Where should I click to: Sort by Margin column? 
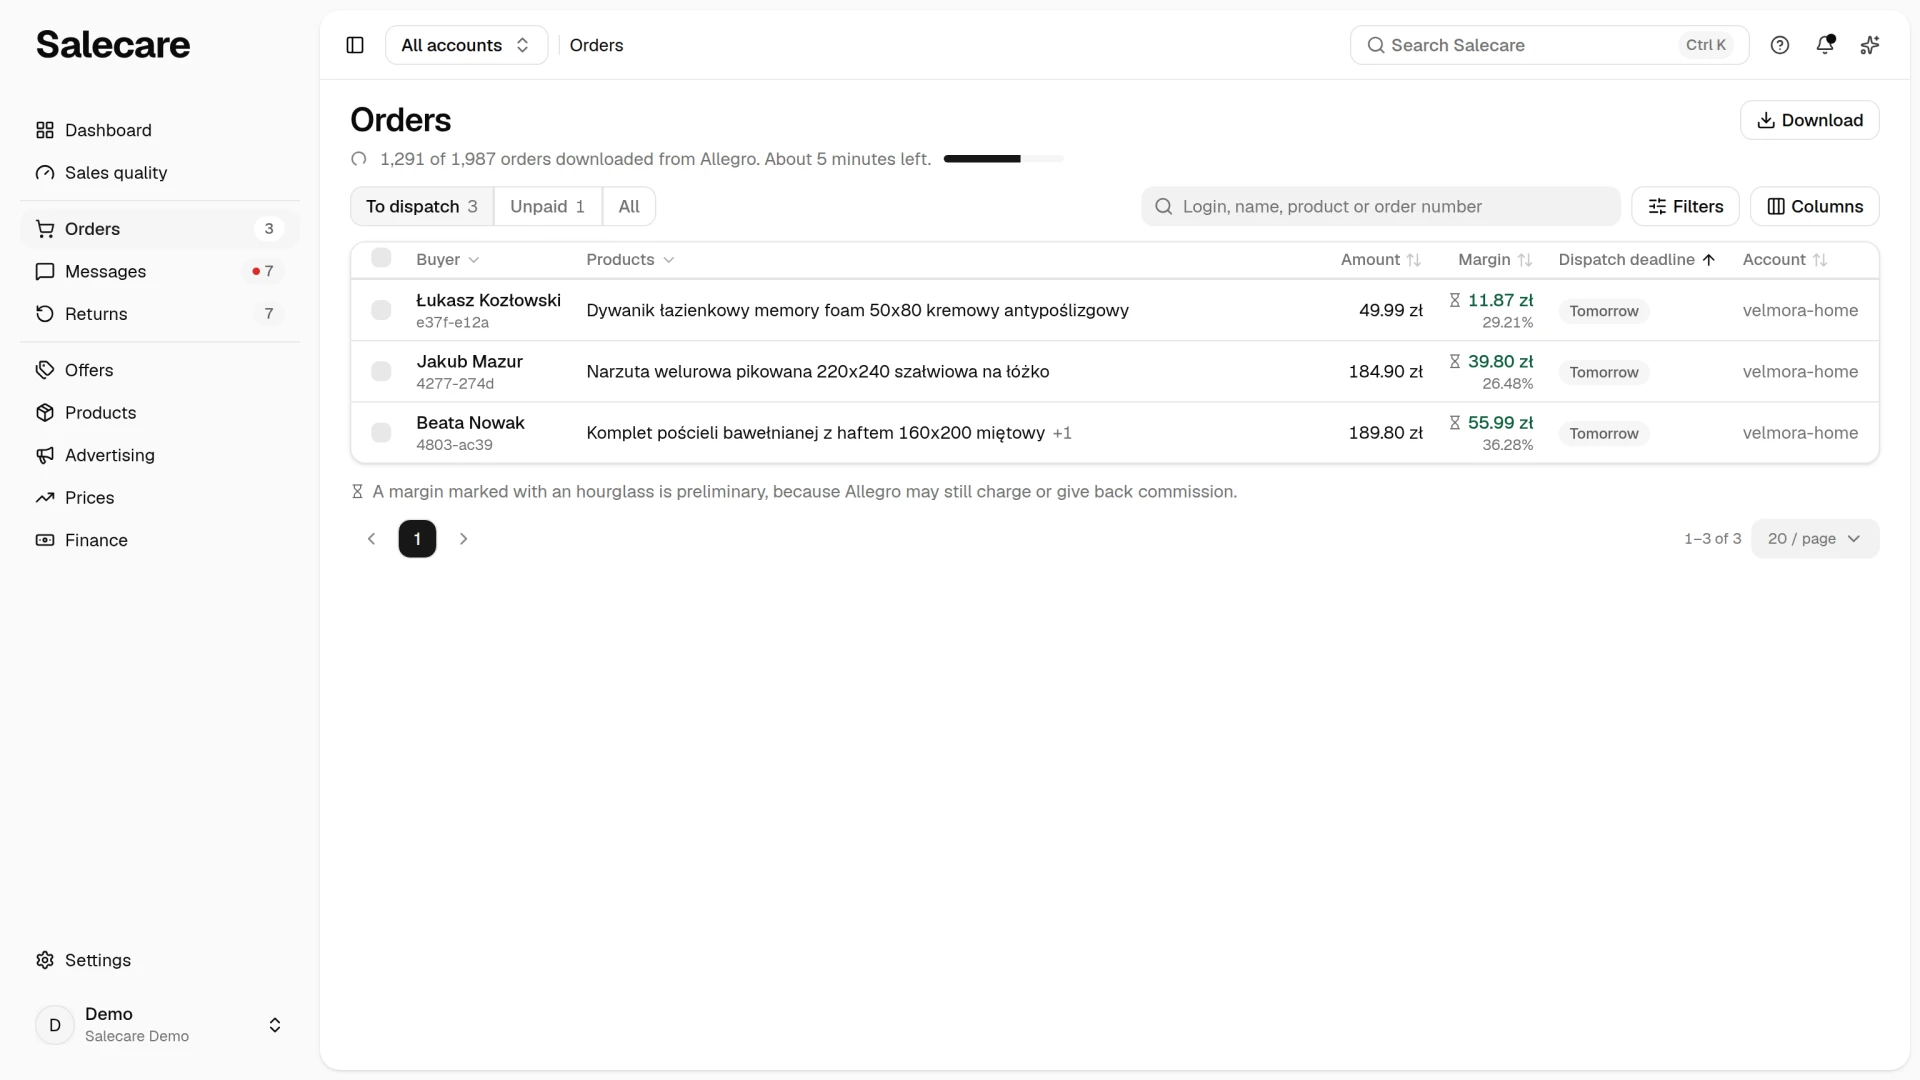(x=1495, y=260)
